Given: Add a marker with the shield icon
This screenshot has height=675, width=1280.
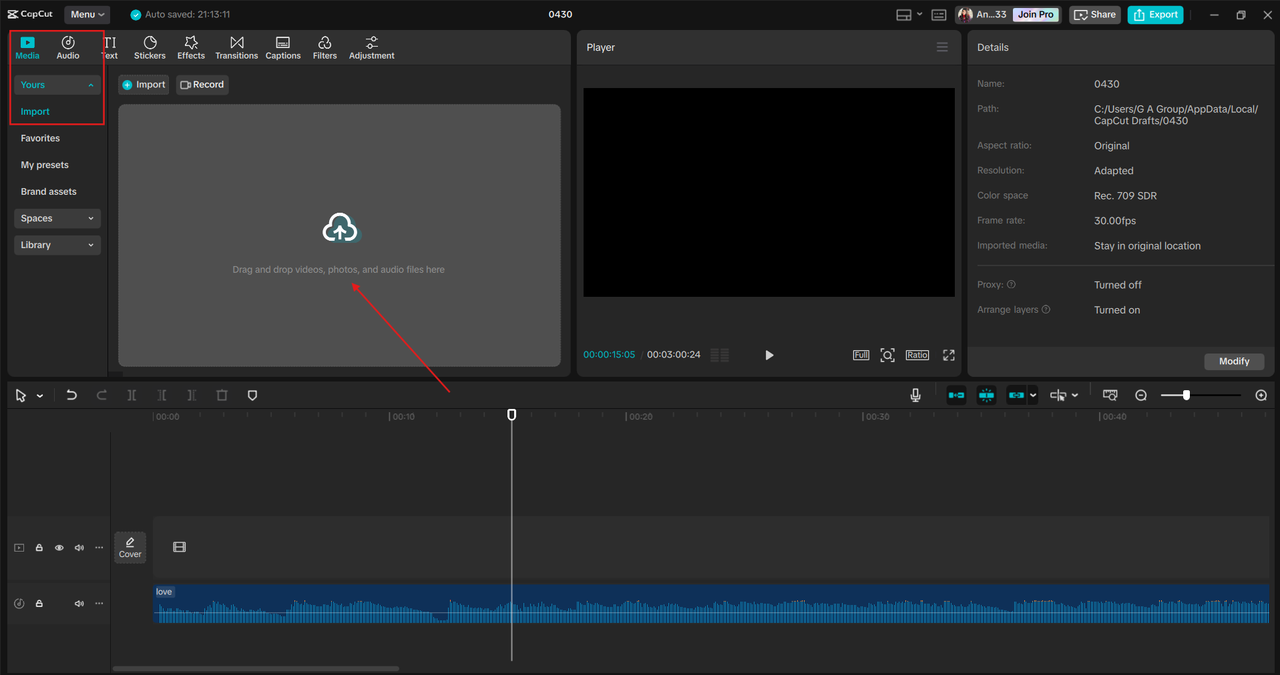Looking at the screenshot, I should (252, 396).
